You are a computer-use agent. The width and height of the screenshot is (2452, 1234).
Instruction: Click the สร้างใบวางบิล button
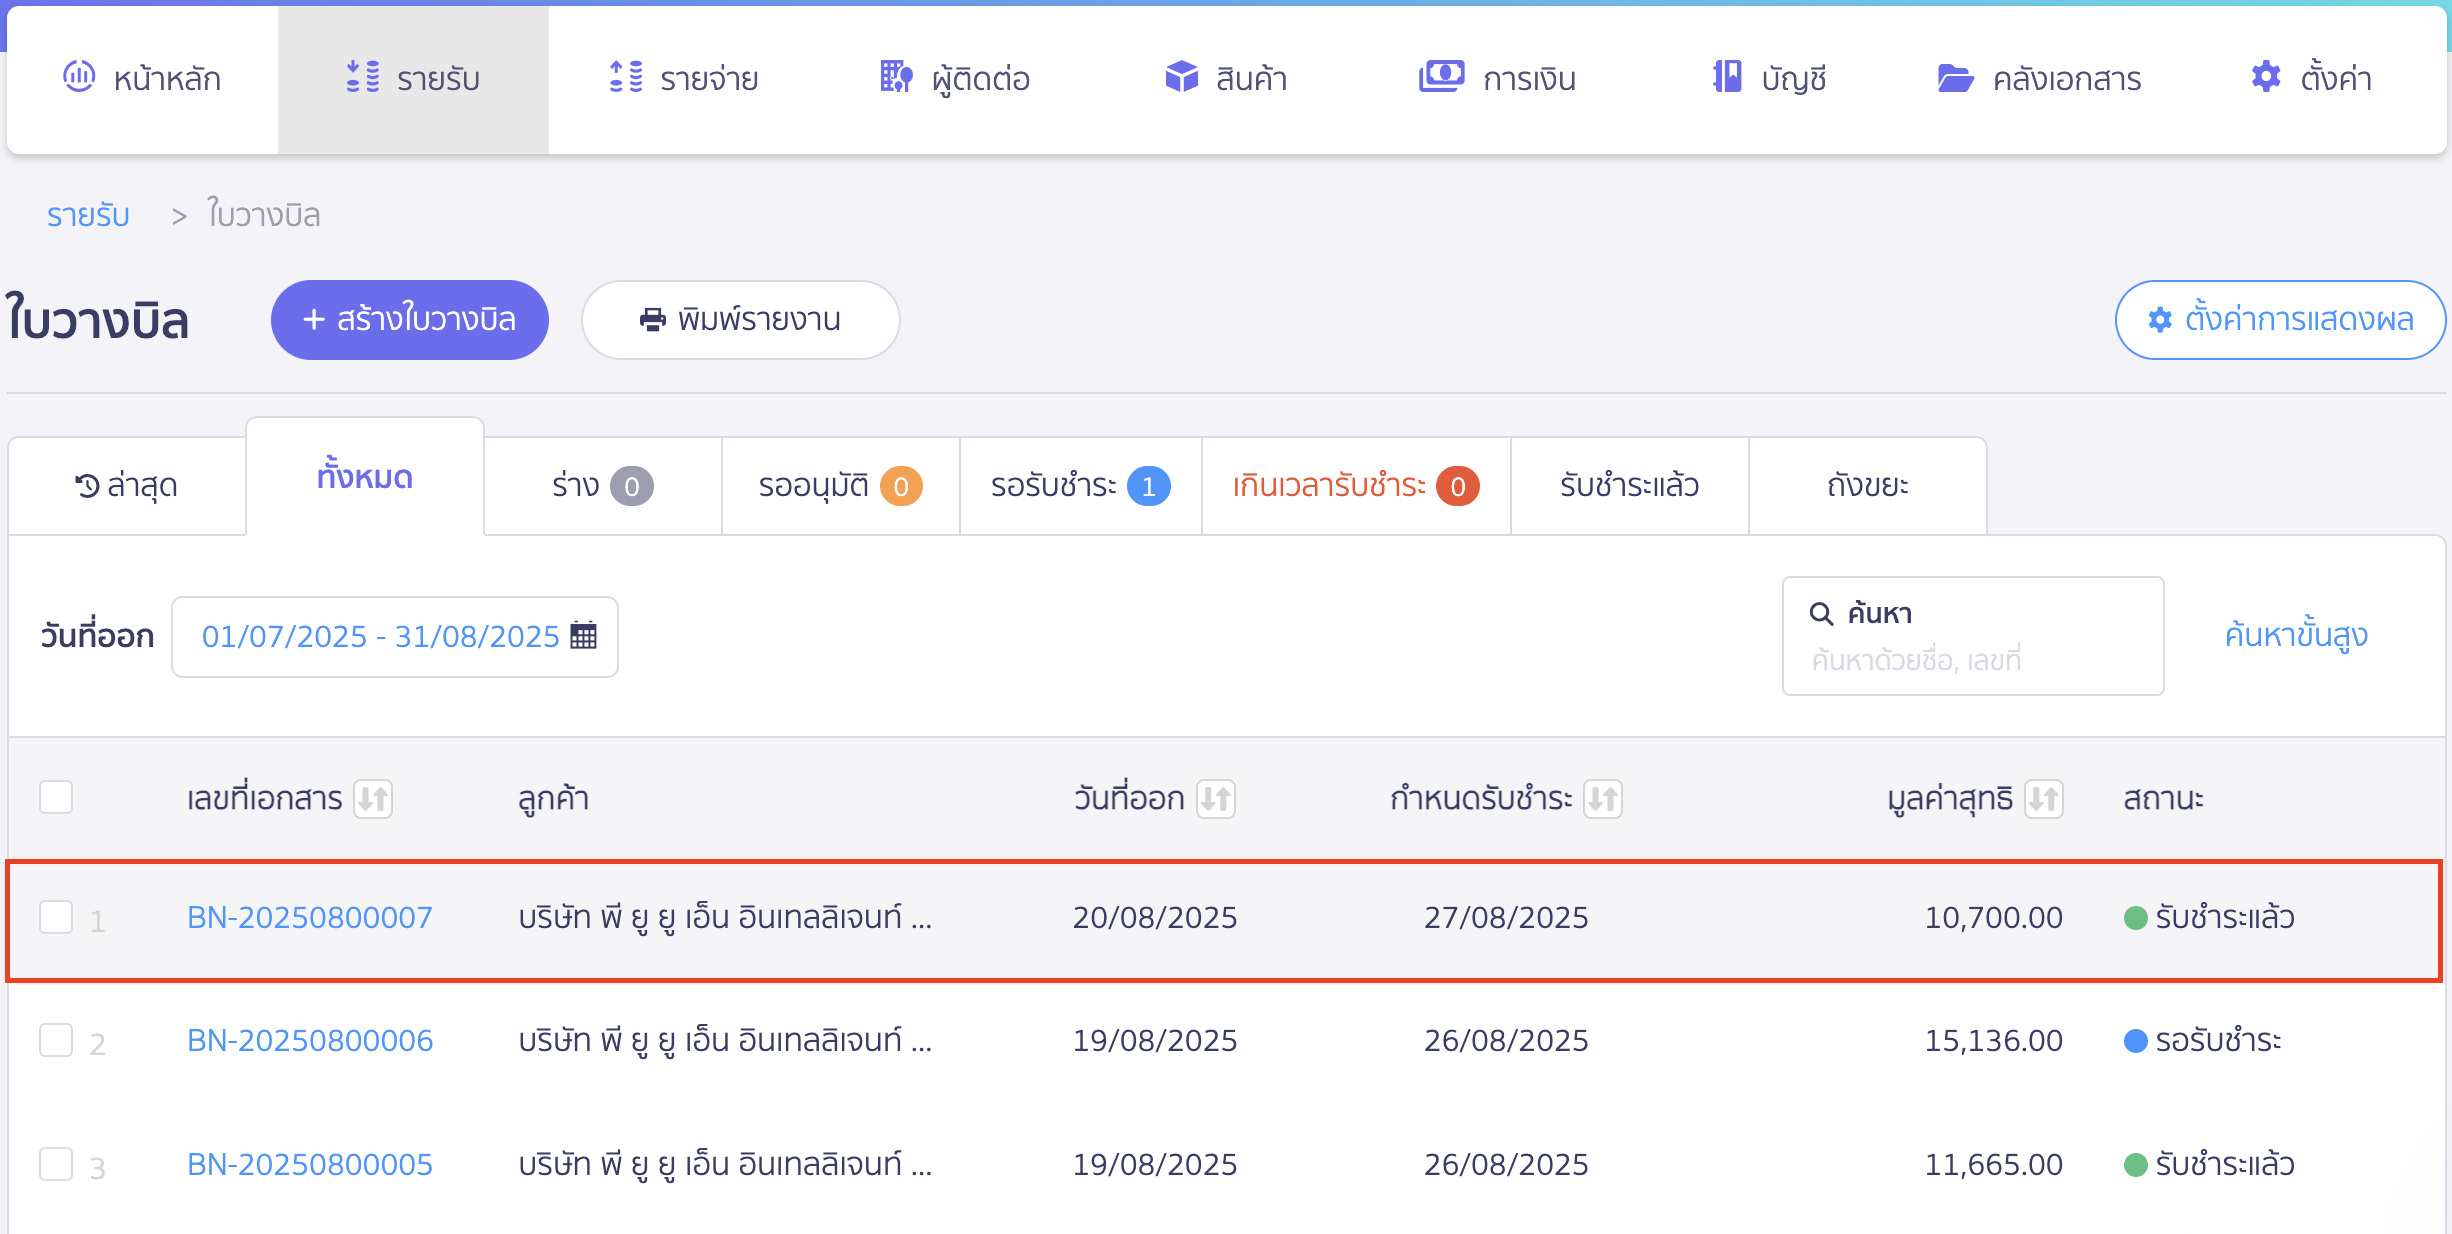click(x=410, y=320)
